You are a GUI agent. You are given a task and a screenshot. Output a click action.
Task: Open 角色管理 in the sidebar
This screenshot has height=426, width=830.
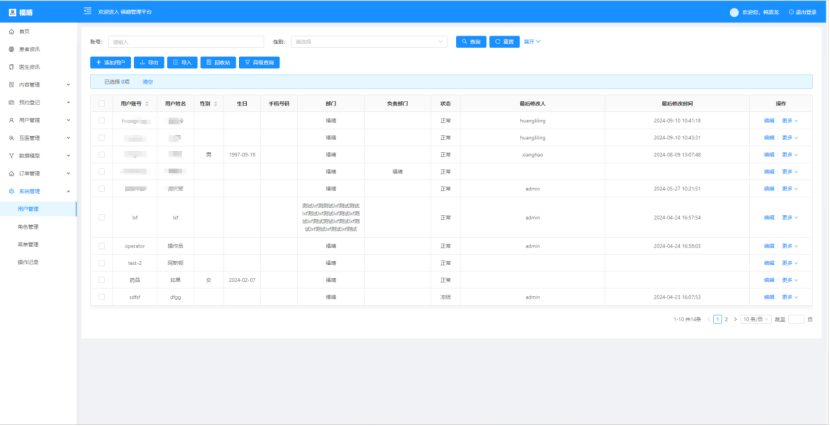(28, 227)
